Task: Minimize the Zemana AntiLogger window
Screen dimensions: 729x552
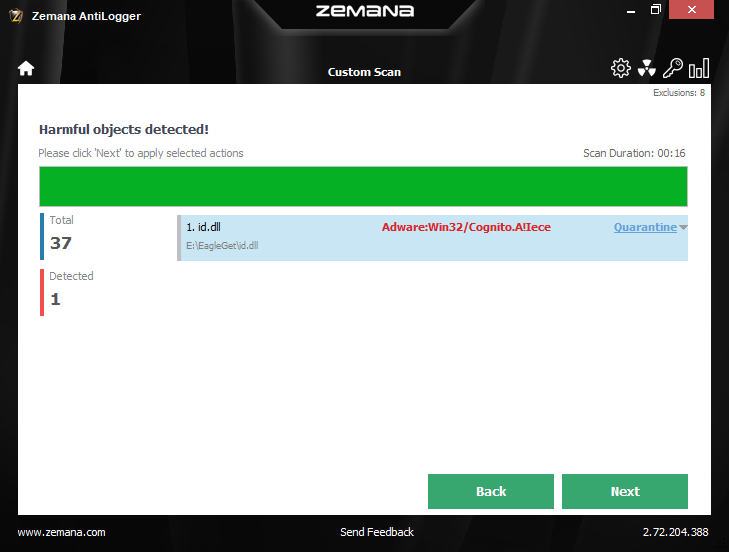Action: pos(631,10)
